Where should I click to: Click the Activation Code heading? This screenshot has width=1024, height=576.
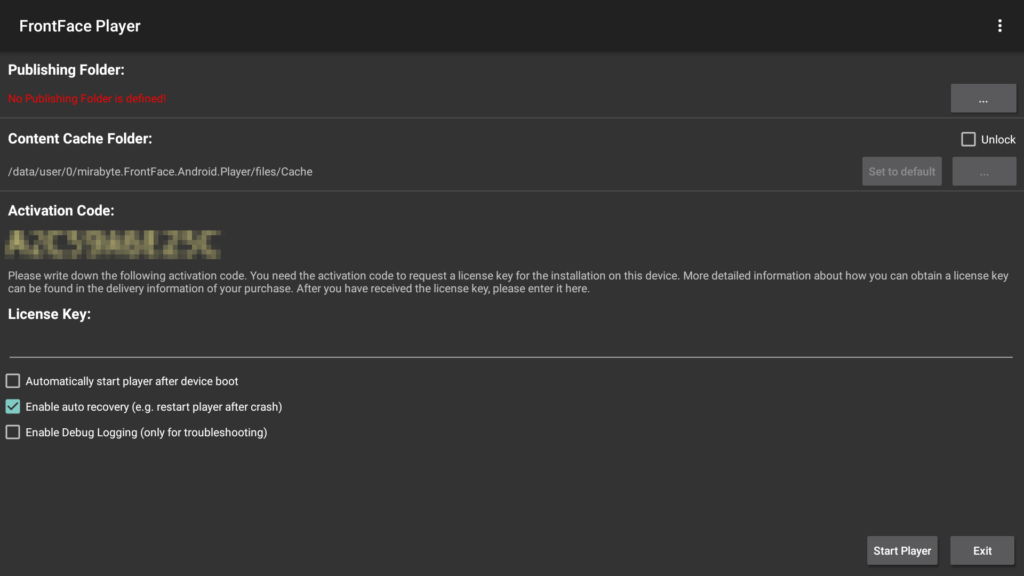pos(61,210)
